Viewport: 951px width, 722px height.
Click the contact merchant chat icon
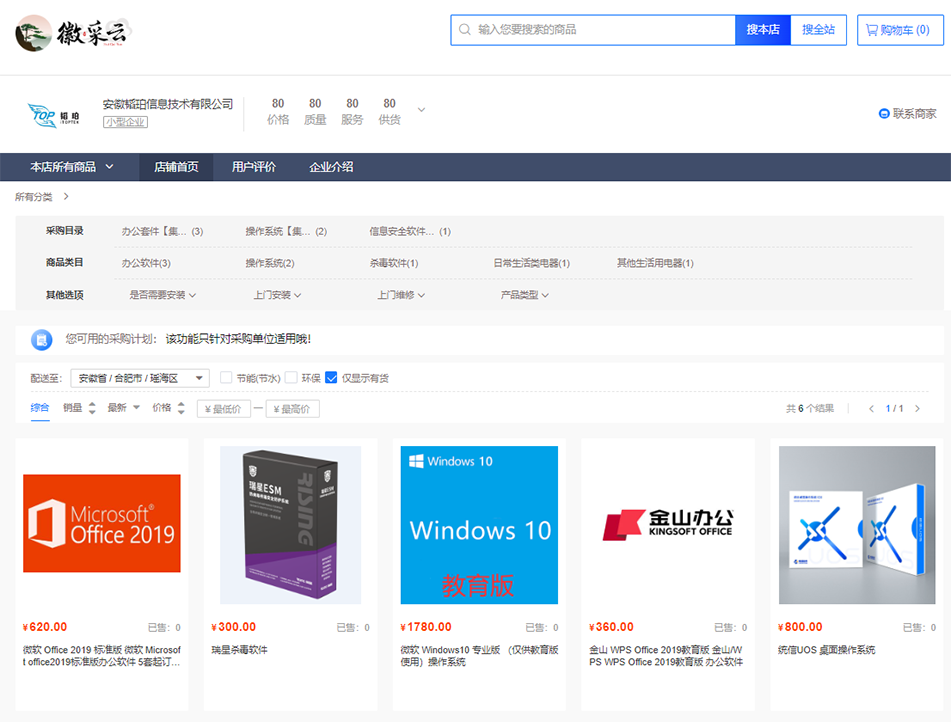click(x=884, y=113)
